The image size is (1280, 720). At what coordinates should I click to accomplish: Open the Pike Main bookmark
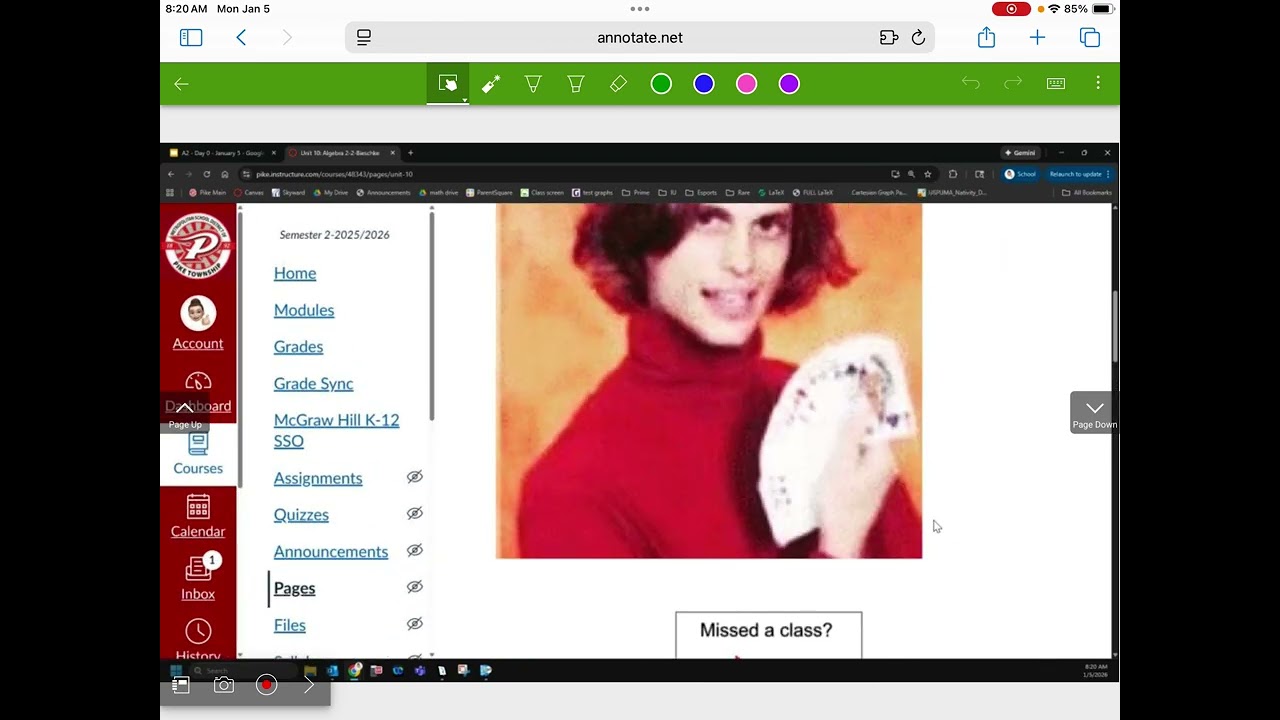coord(207,192)
